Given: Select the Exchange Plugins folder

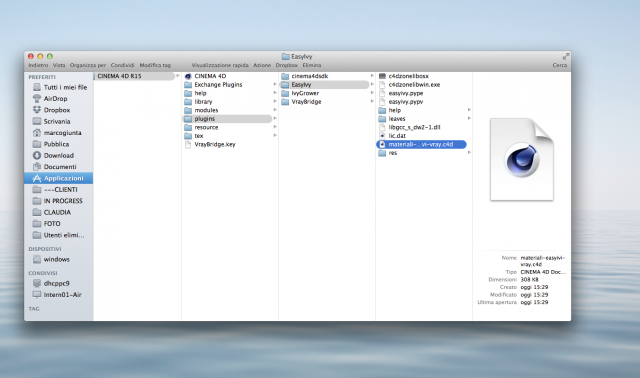Looking at the screenshot, I should click(x=213, y=85).
